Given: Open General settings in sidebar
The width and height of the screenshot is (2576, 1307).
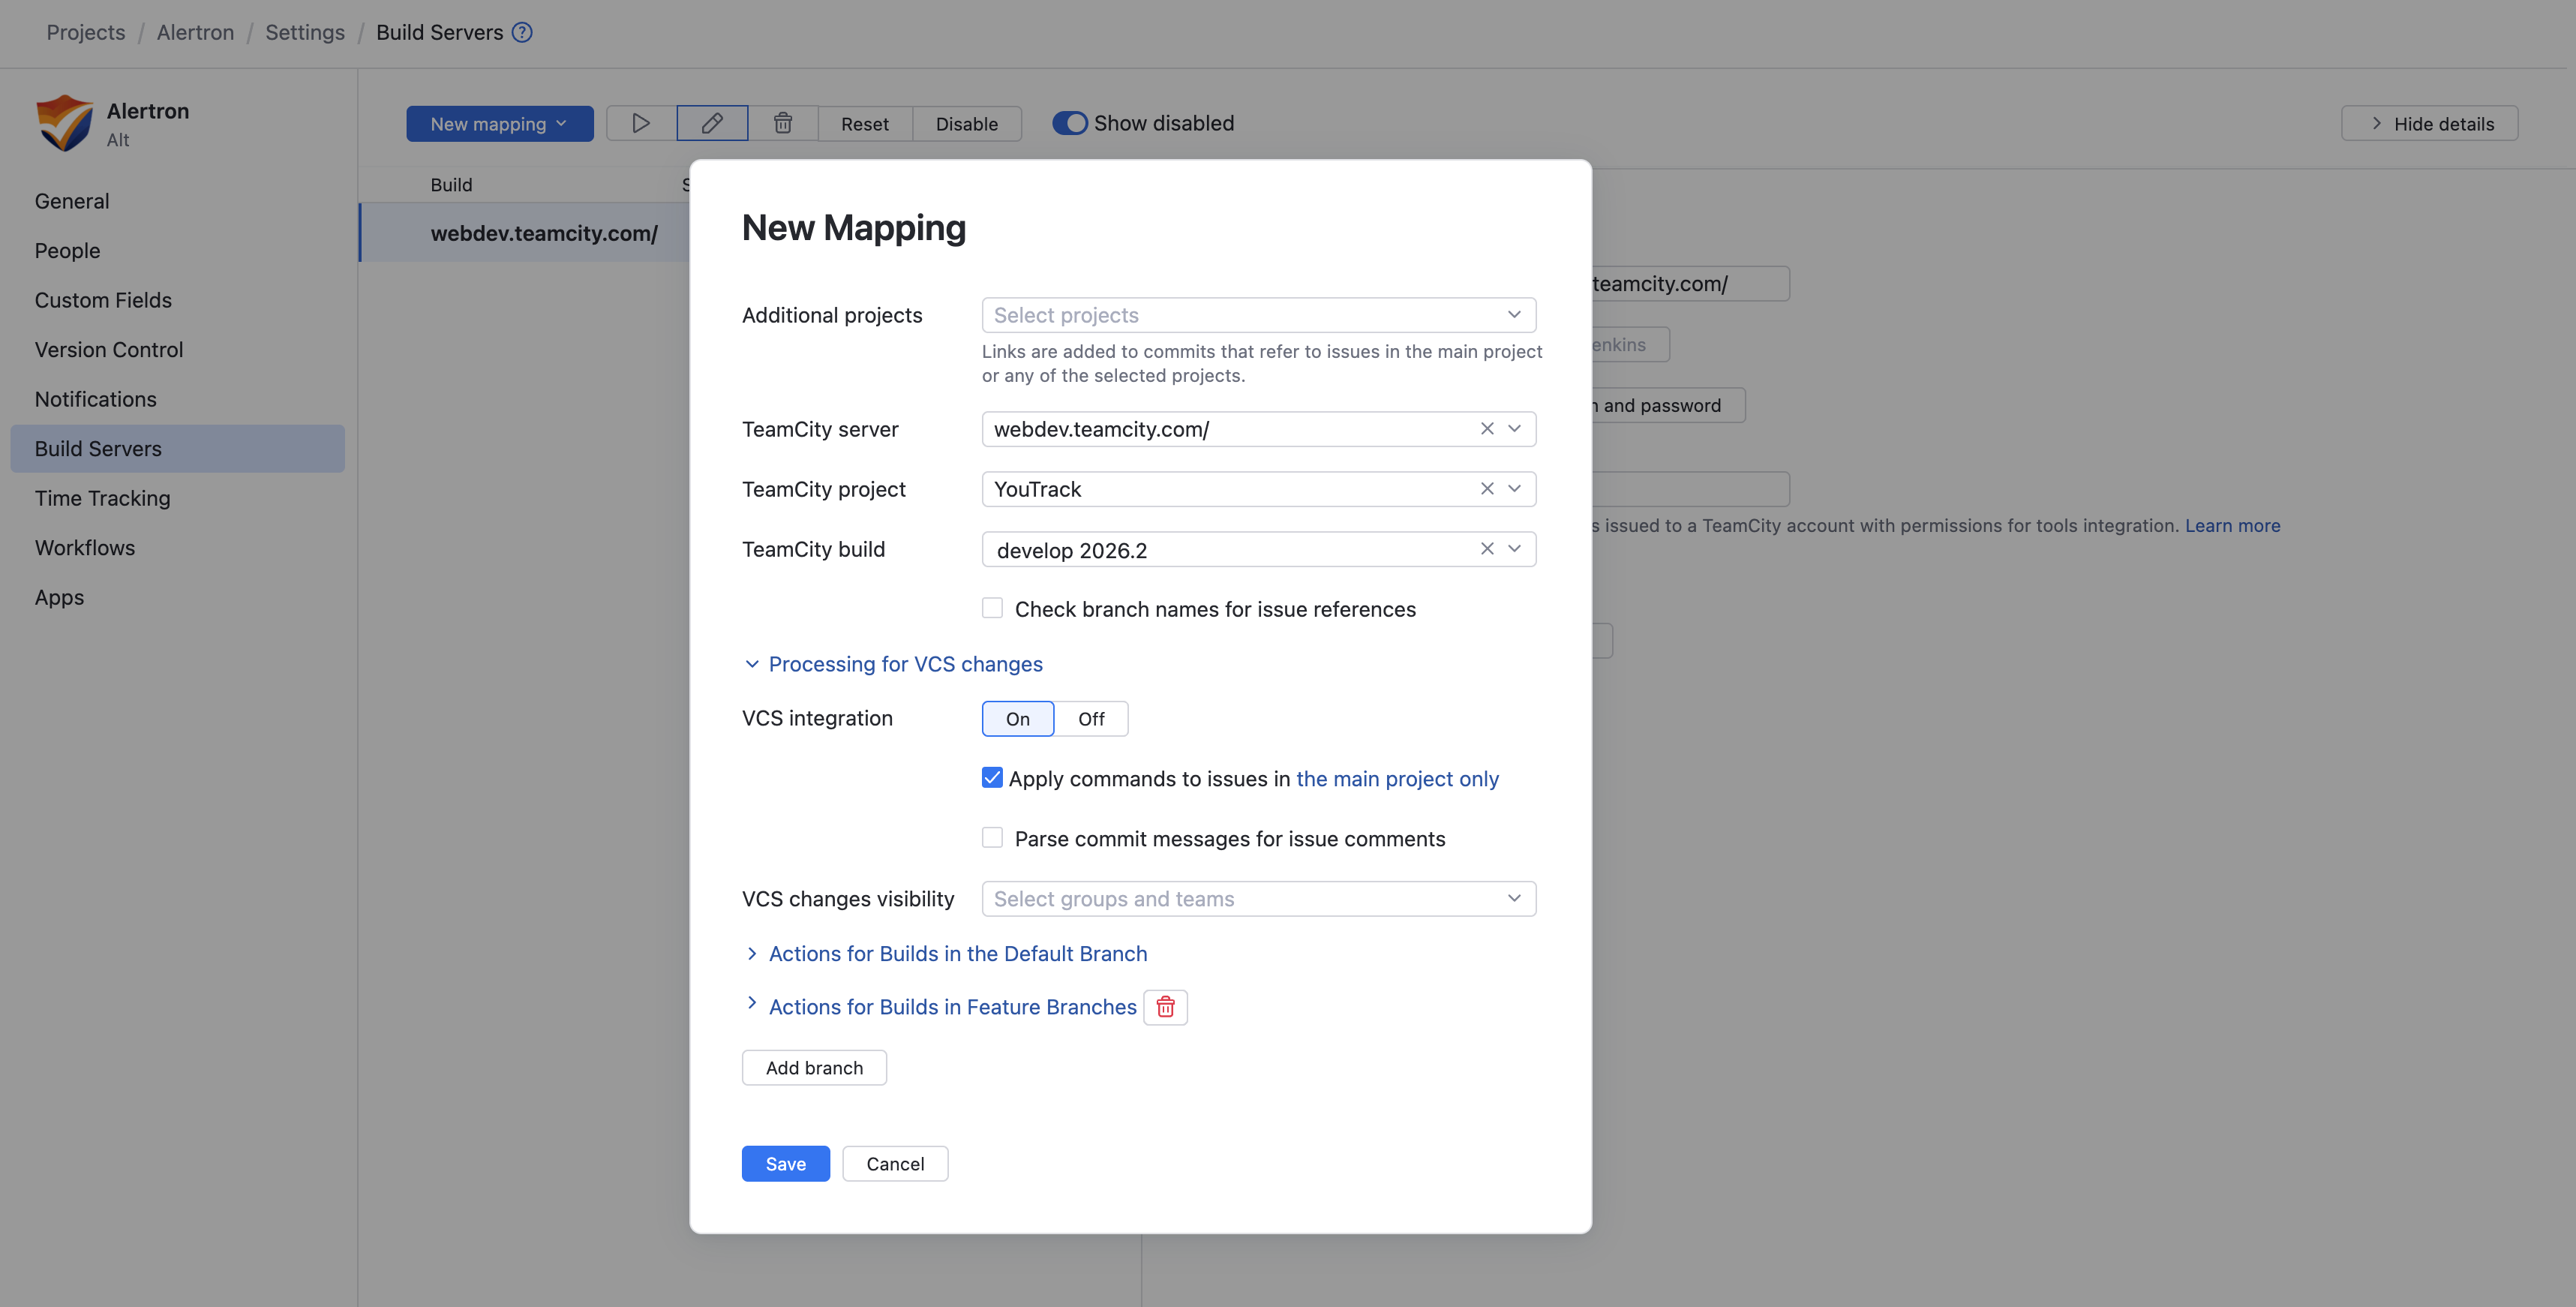Looking at the screenshot, I should [x=72, y=201].
